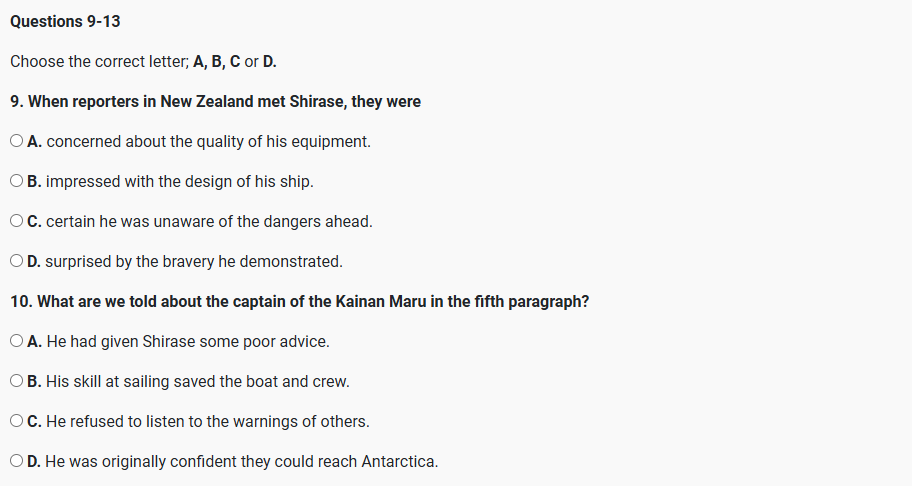Click answer text "He was originally confident"
The width and height of the screenshot is (912, 486).
tap(242, 462)
